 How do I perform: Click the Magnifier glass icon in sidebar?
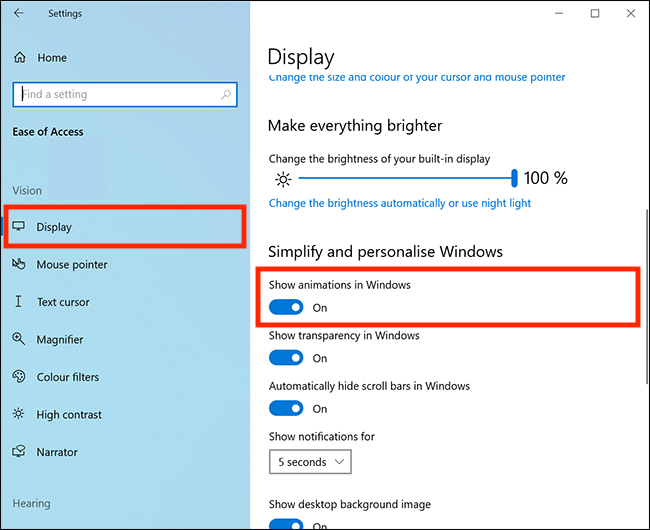coord(19,339)
